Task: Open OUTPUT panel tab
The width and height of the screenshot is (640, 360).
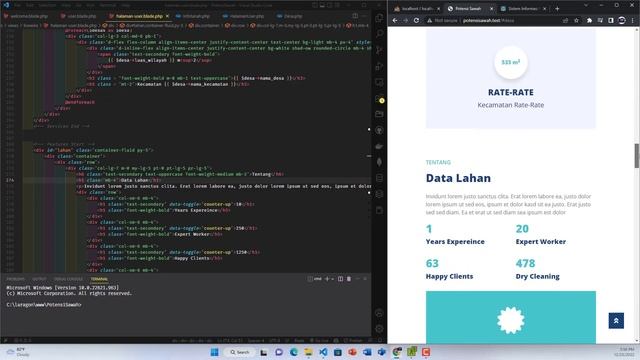Action: click(x=39, y=279)
